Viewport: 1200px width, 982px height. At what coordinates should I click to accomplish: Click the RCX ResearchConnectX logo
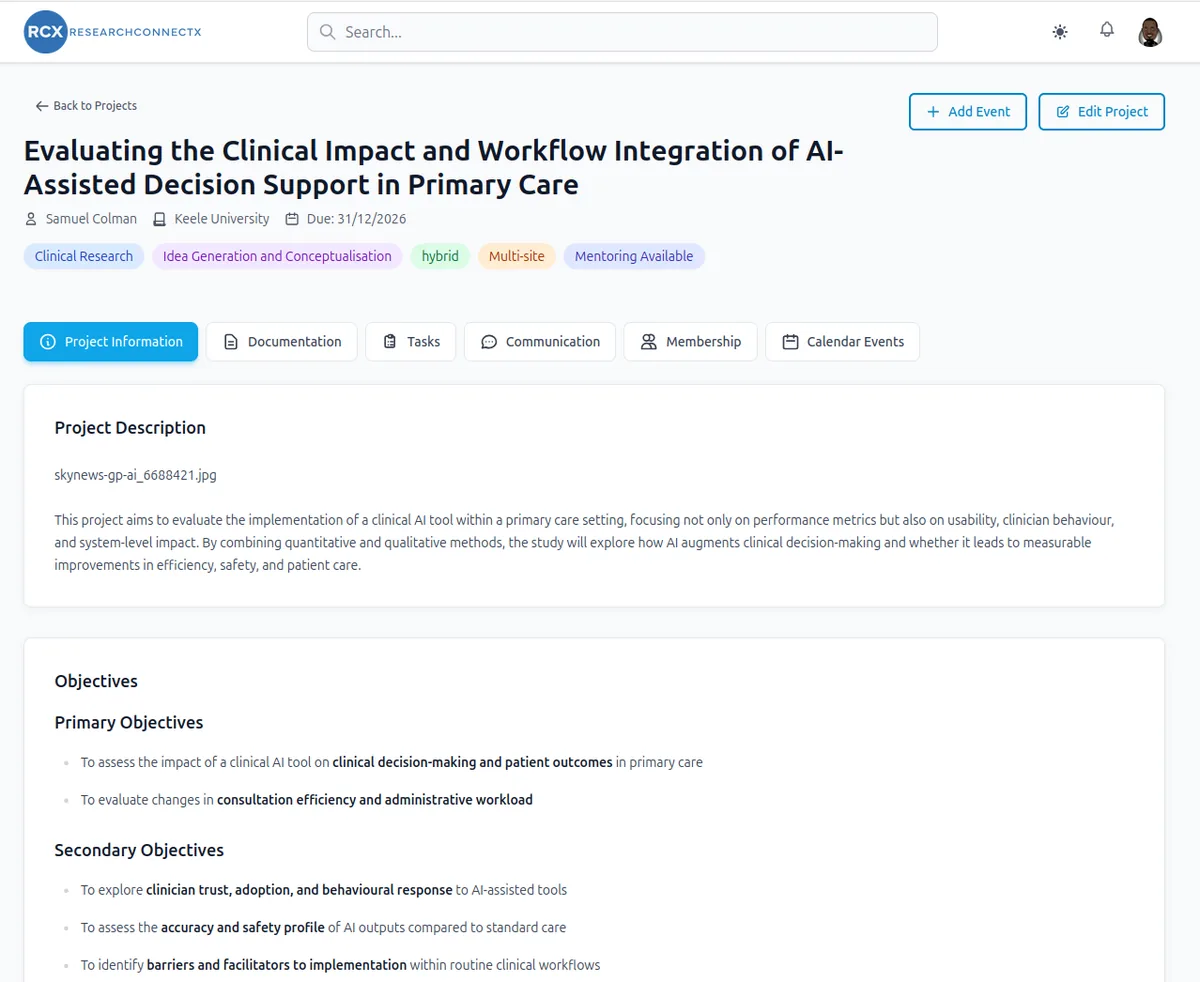[x=113, y=32]
